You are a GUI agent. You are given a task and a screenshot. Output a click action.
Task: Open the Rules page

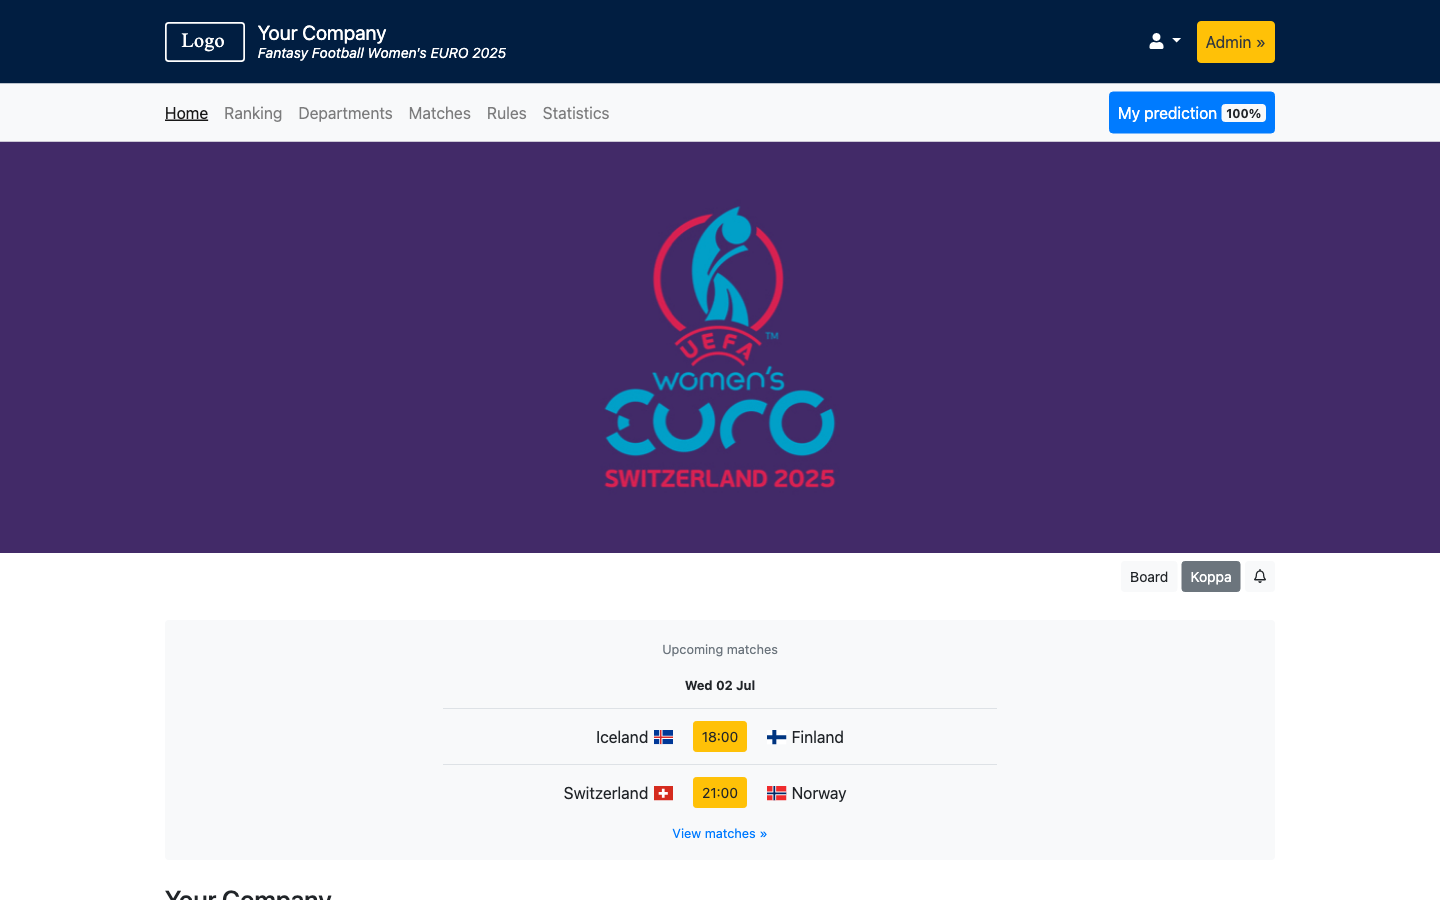[x=506, y=113]
